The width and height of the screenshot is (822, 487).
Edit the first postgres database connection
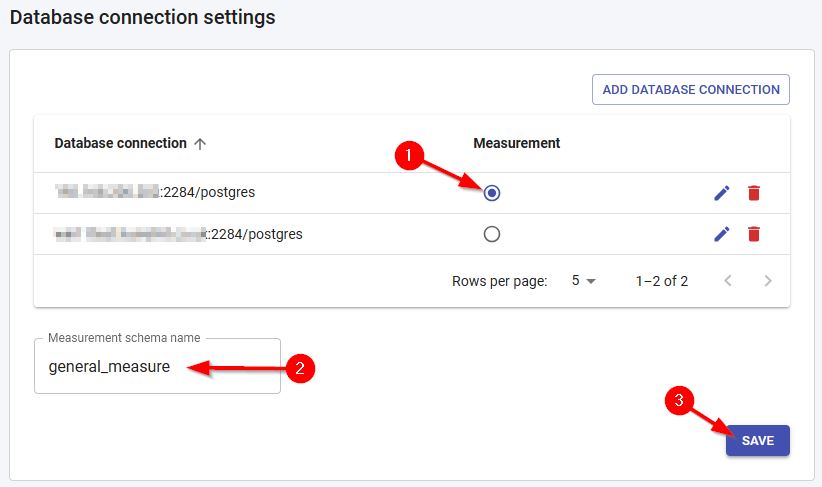pos(722,193)
